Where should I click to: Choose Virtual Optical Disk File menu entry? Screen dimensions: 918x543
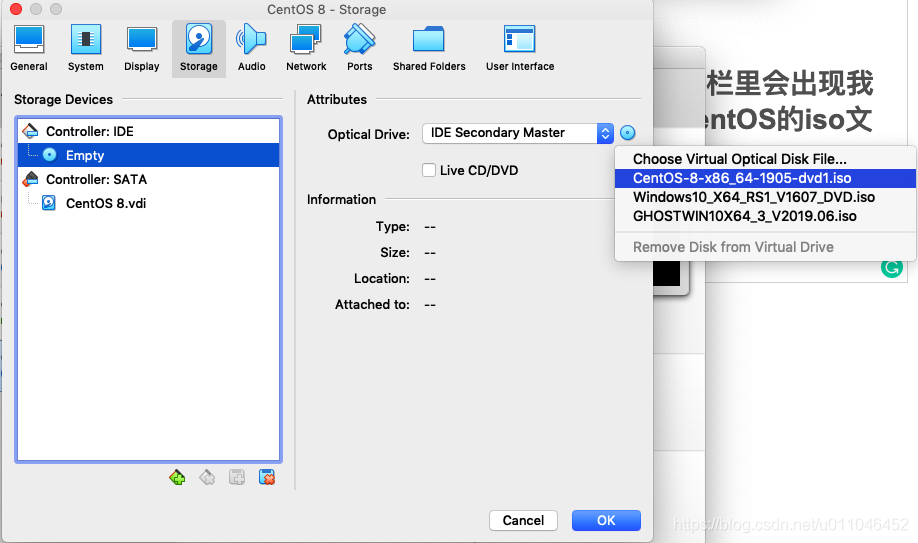pyautogui.click(x=765, y=159)
